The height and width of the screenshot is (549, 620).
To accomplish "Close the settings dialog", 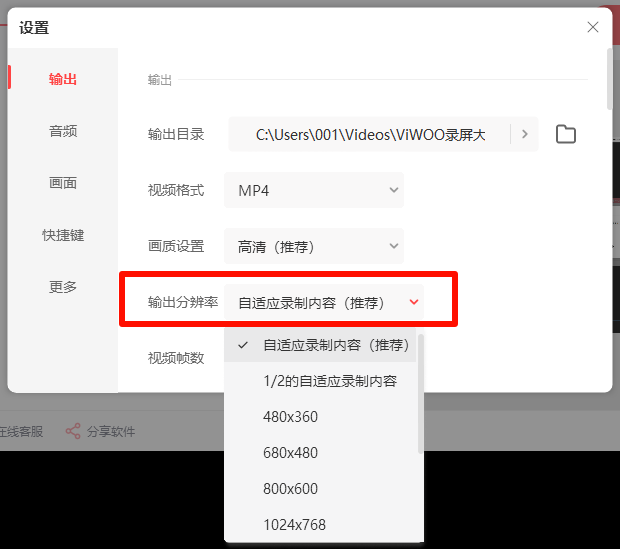I will [593, 27].
